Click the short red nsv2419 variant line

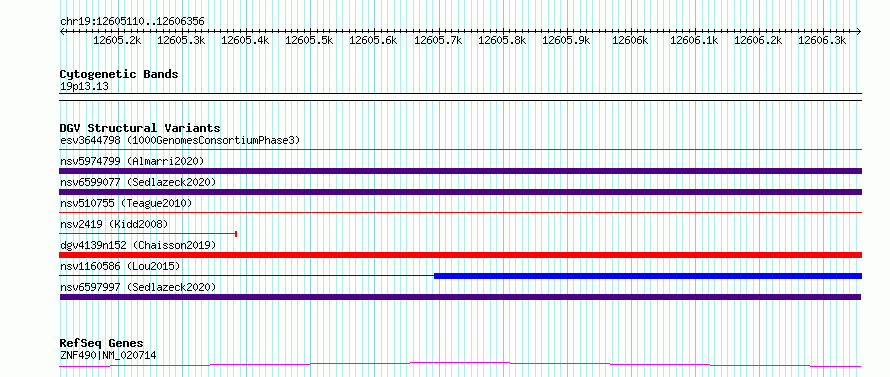[148, 233]
